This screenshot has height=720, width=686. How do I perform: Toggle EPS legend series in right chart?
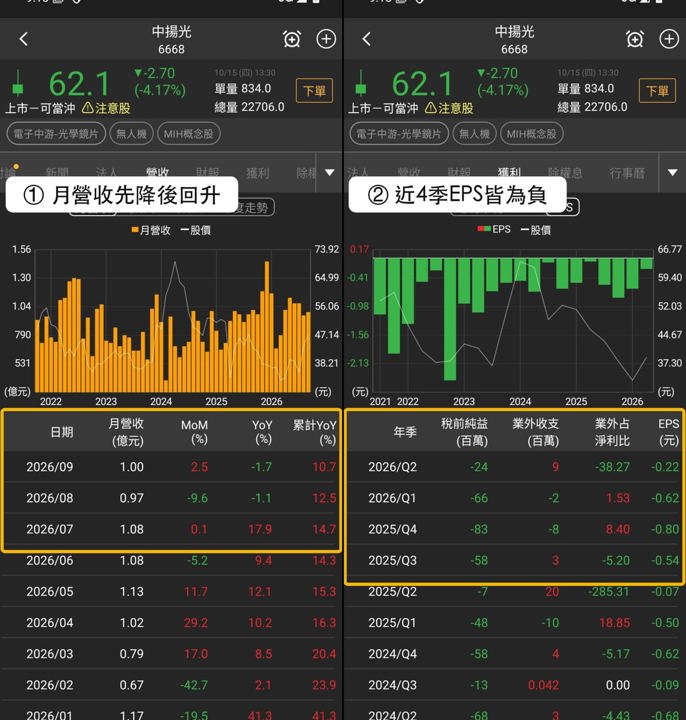point(494,229)
